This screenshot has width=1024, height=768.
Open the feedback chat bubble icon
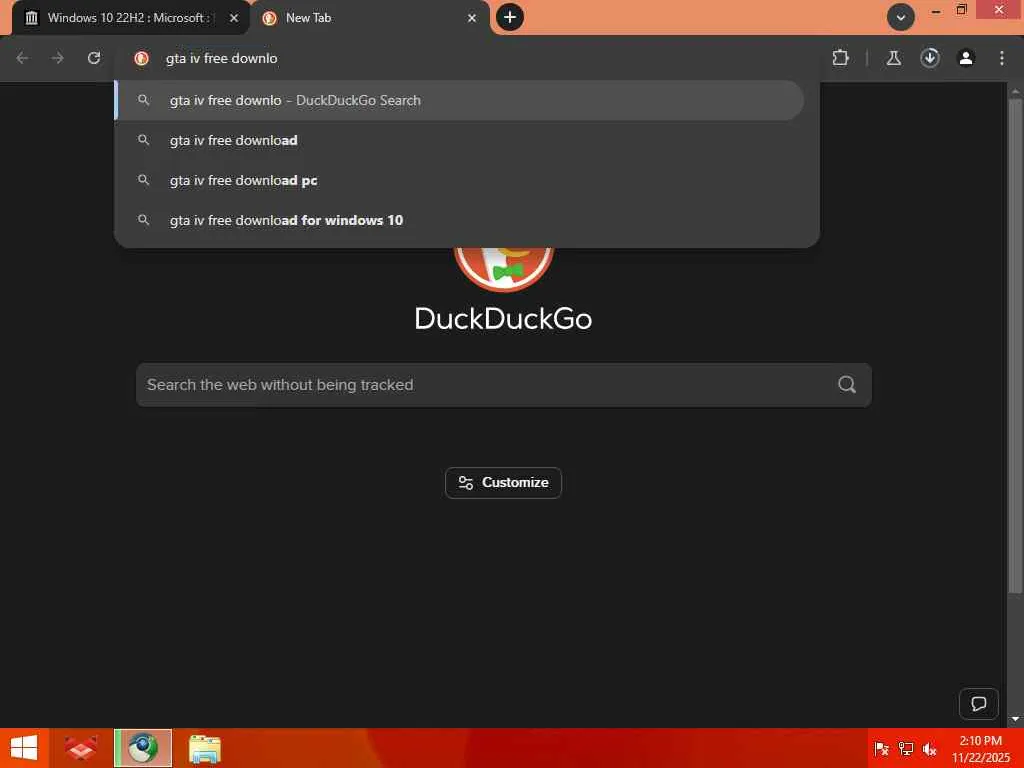coord(978,703)
